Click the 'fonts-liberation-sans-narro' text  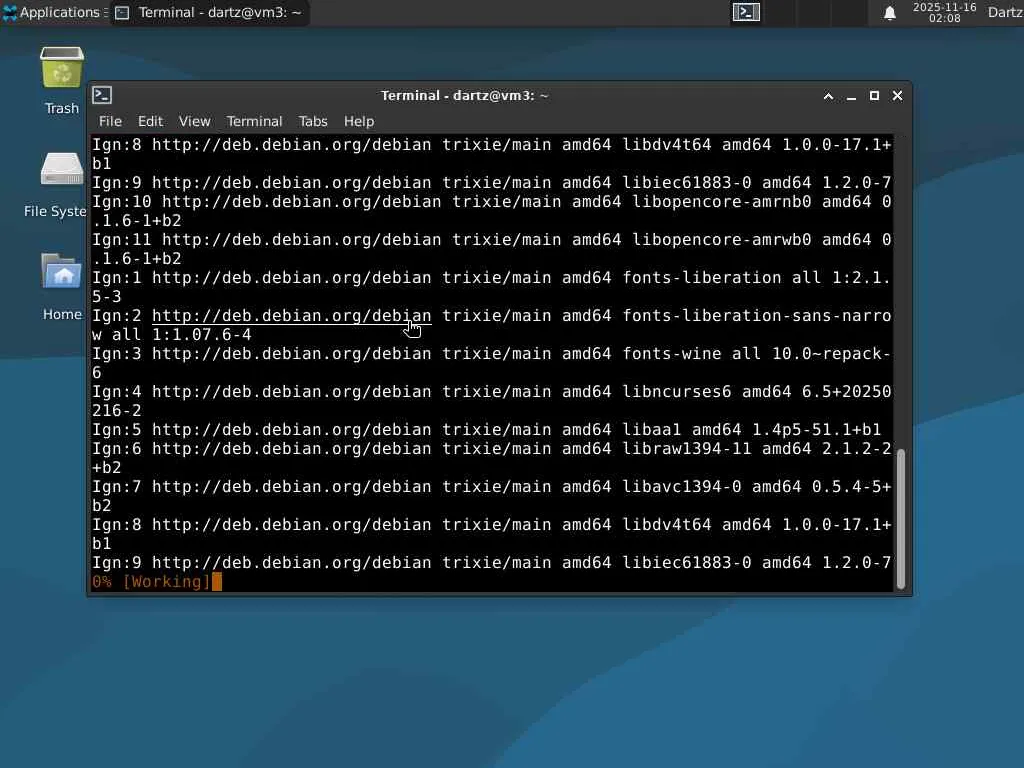757,315
